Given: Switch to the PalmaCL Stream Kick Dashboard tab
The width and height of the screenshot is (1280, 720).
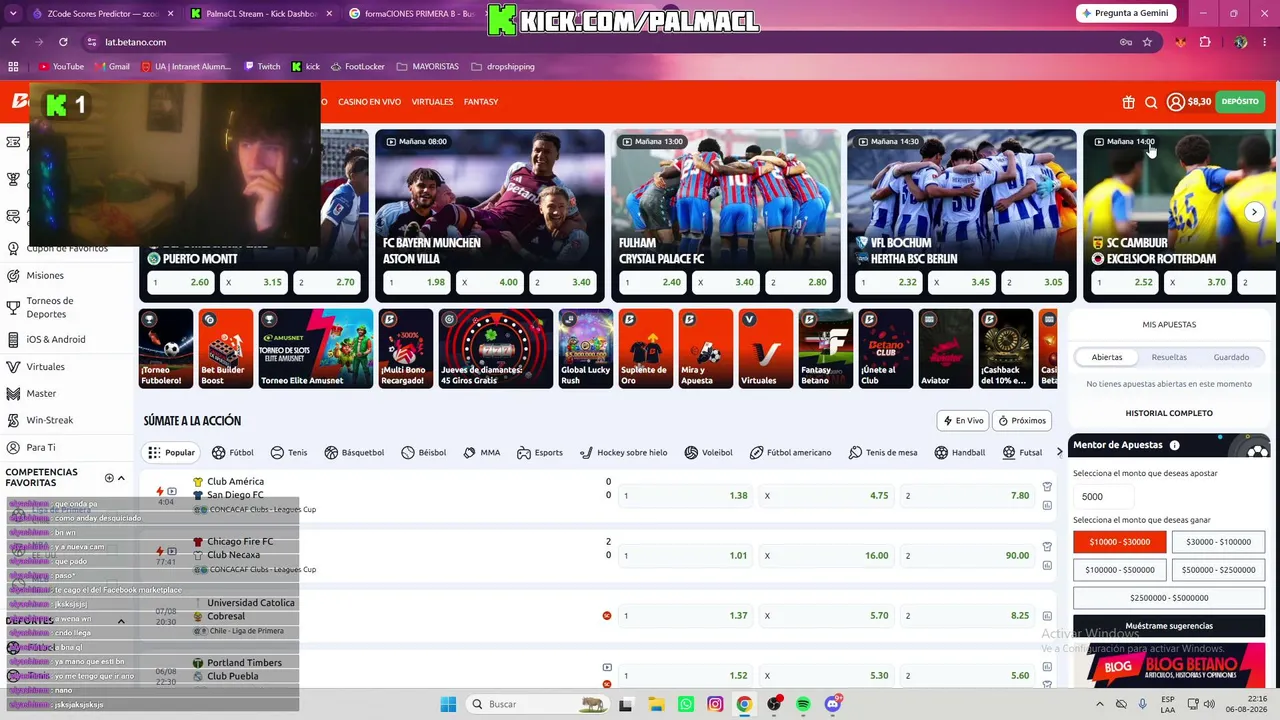Looking at the screenshot, I should 262,14.
